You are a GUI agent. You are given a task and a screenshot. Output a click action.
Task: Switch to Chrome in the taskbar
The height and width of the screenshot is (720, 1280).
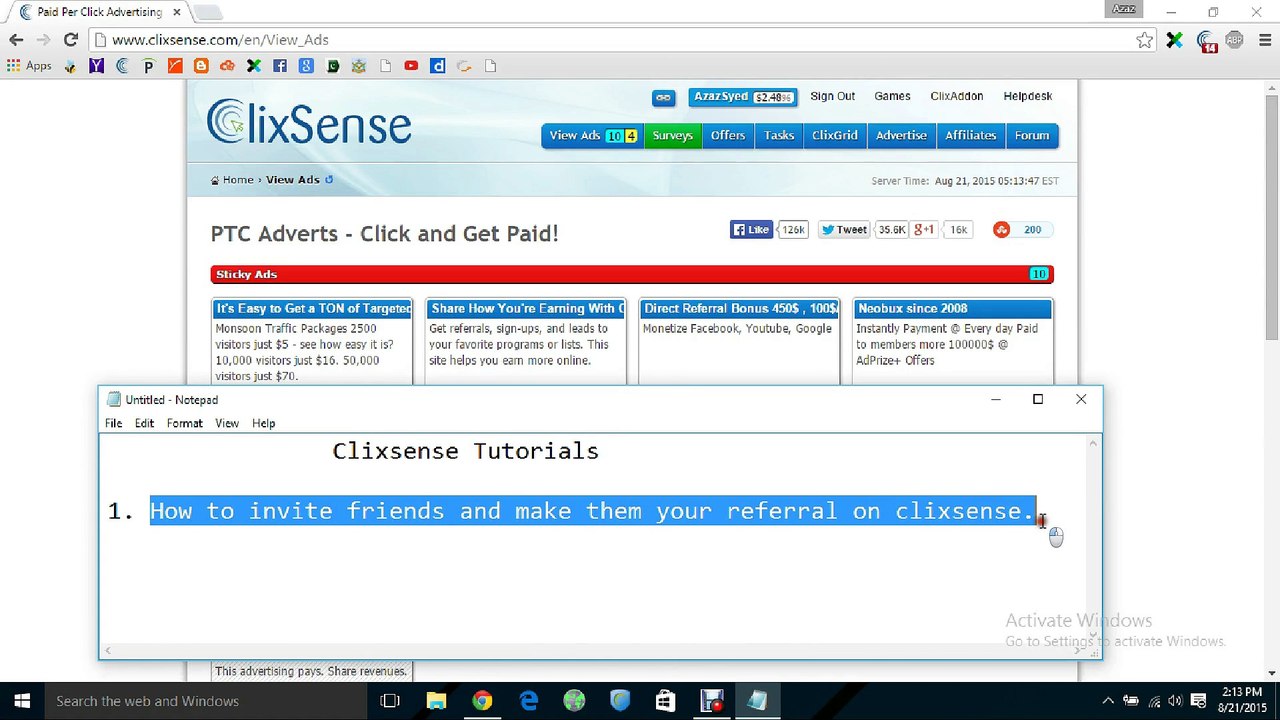pos(482,701)
